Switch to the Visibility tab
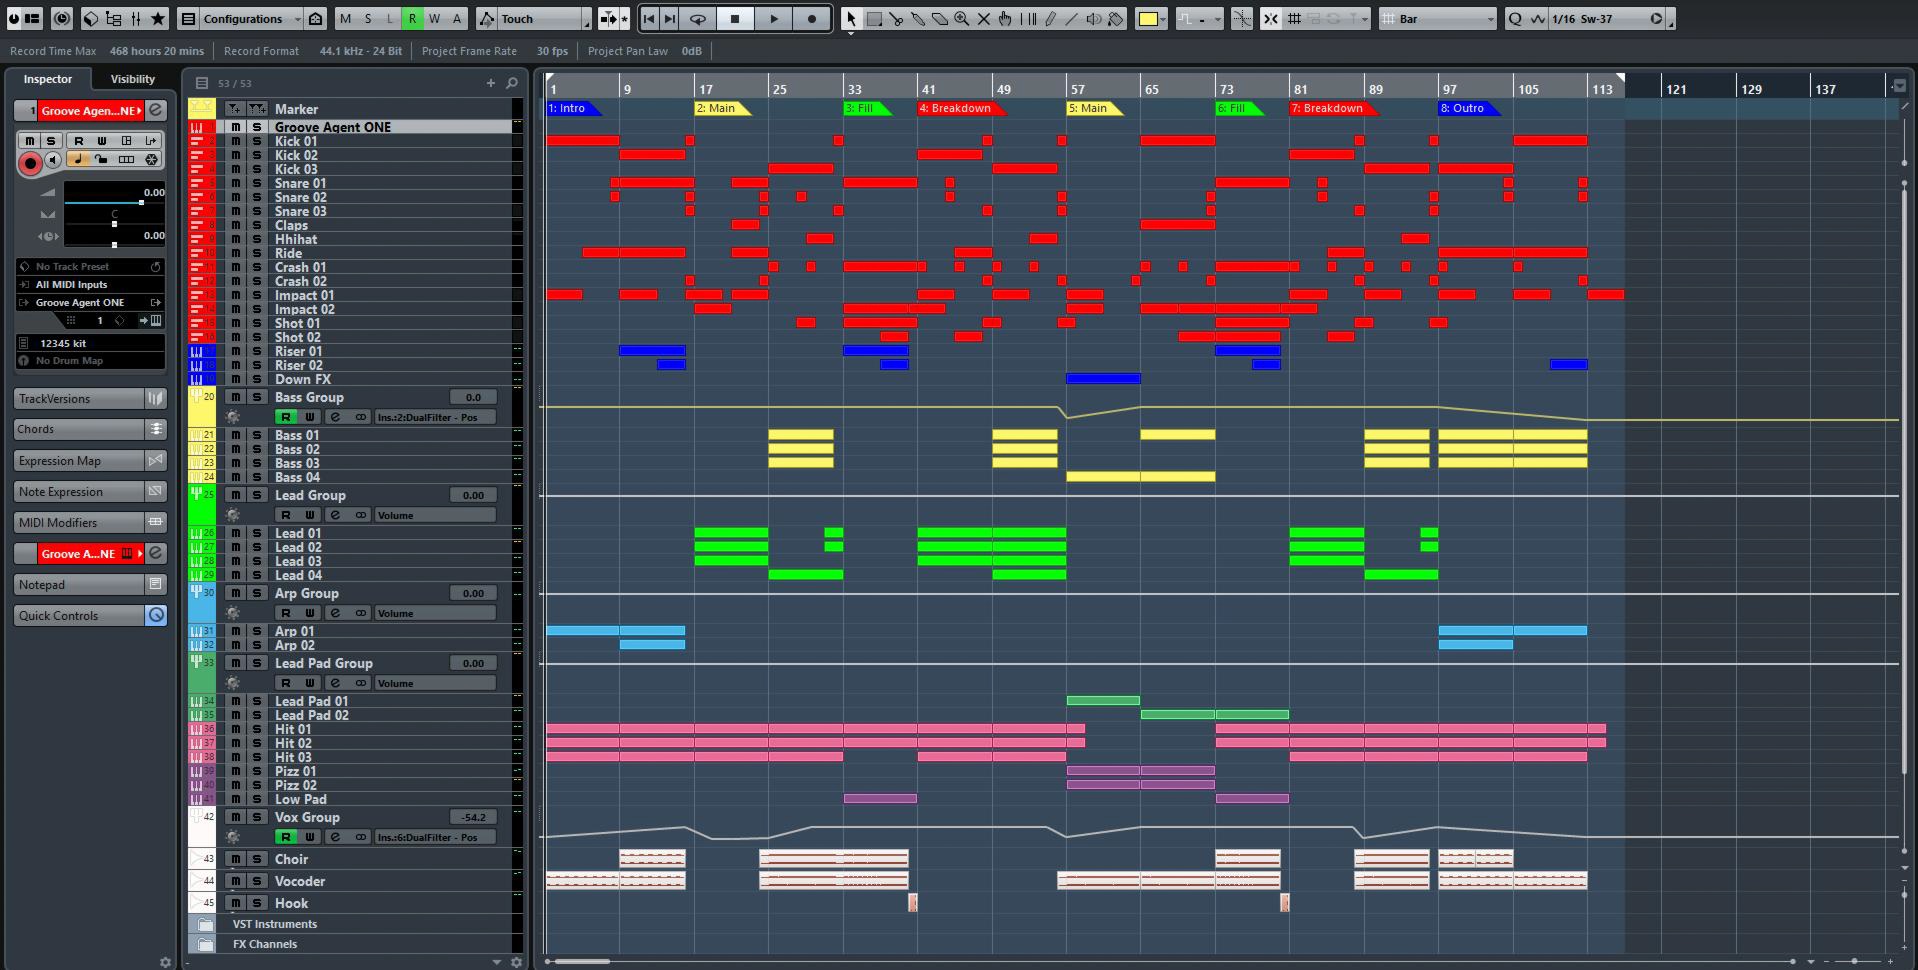 [x=131, y=79]
